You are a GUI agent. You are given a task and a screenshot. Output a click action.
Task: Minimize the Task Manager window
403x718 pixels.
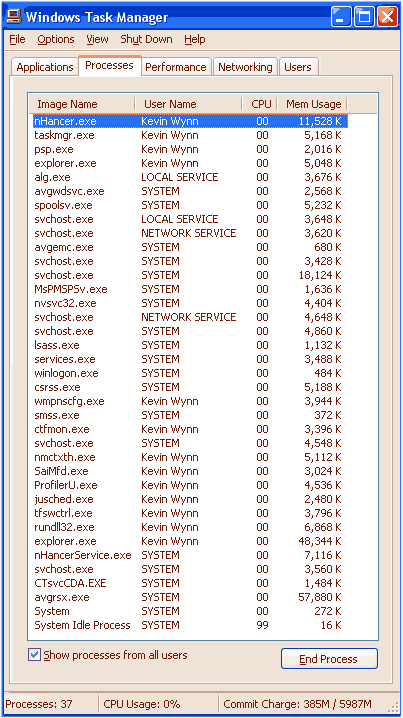(340, 17)
